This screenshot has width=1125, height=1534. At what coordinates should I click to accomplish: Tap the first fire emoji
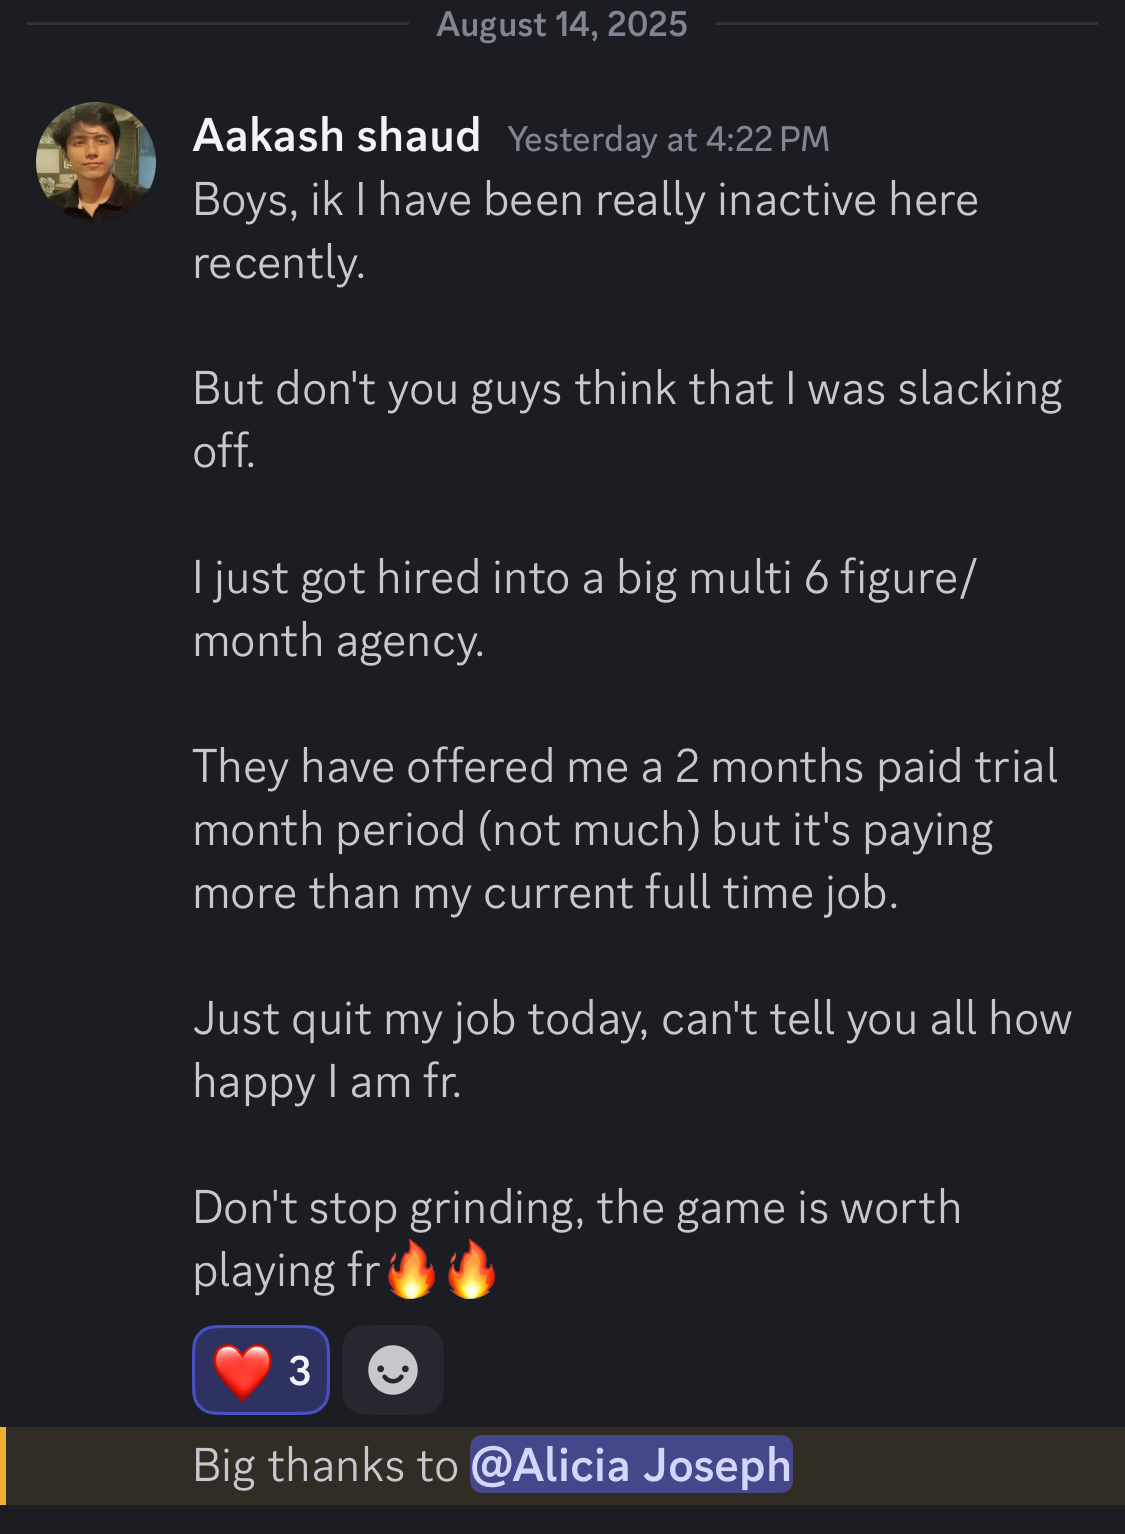[411, 1270]
